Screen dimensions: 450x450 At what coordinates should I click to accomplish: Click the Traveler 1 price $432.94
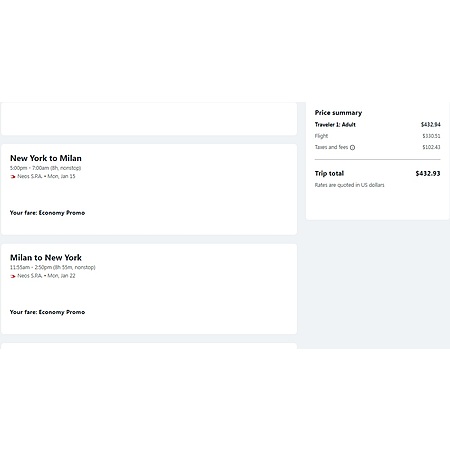[430, 124]
